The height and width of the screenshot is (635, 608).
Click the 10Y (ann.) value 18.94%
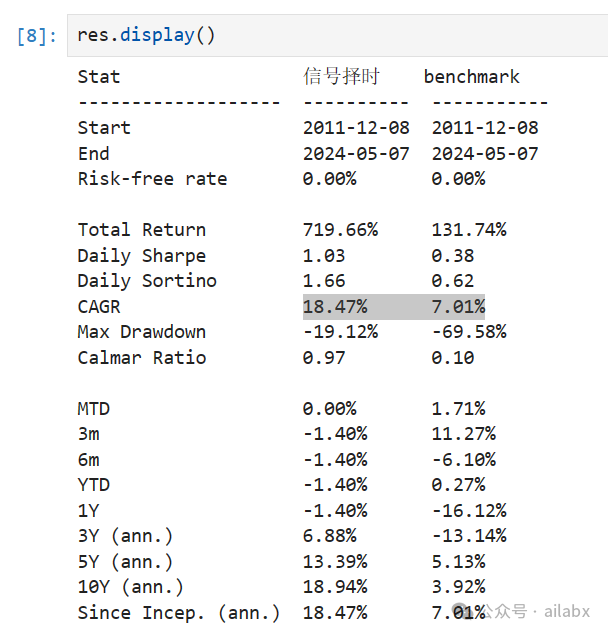coord(335,587)
